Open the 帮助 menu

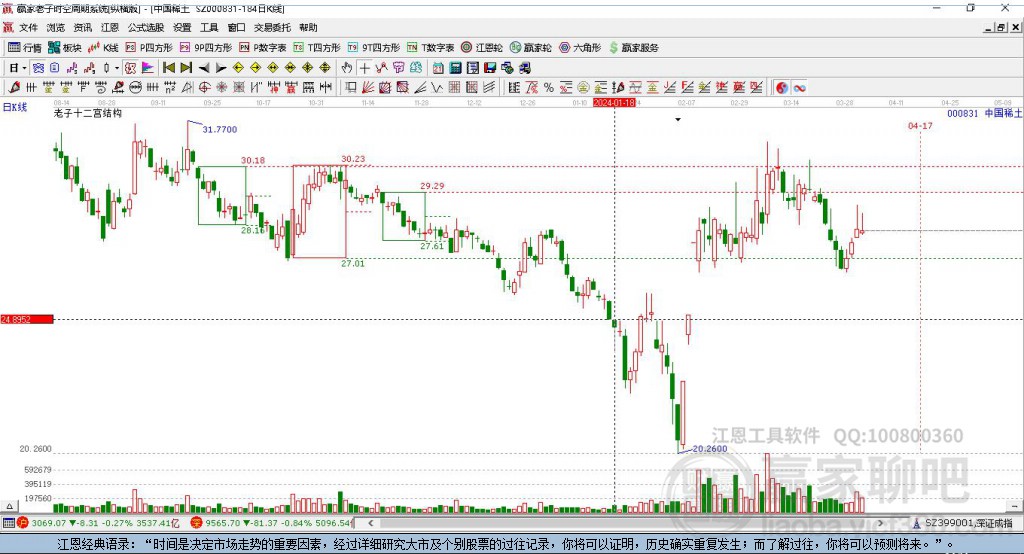pyautogui.click(x=308, y=27)
